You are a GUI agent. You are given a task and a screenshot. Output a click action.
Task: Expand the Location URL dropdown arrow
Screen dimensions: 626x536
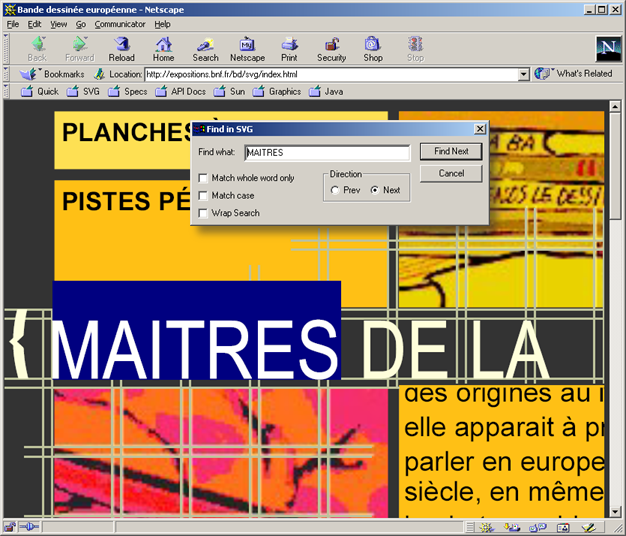coord(523,74)
